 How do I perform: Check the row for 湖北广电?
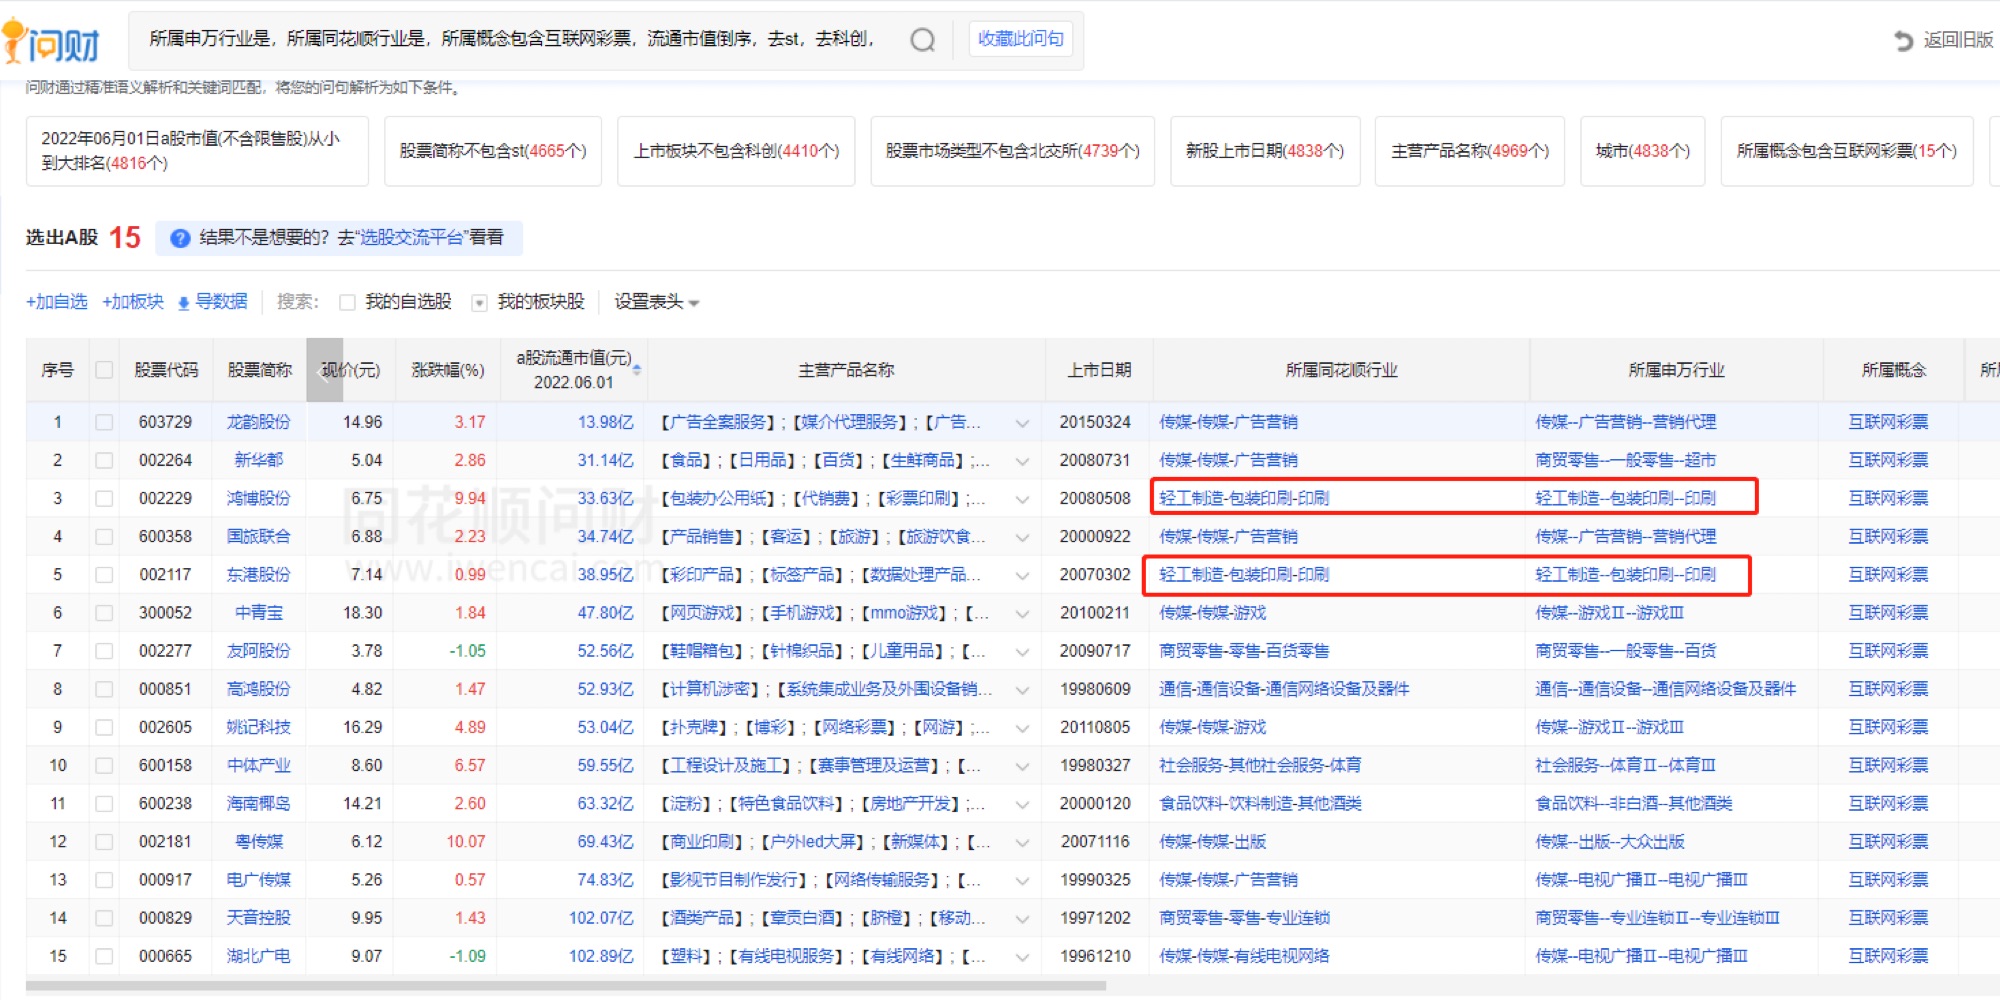pyautogui.click(x=104, y=956)
